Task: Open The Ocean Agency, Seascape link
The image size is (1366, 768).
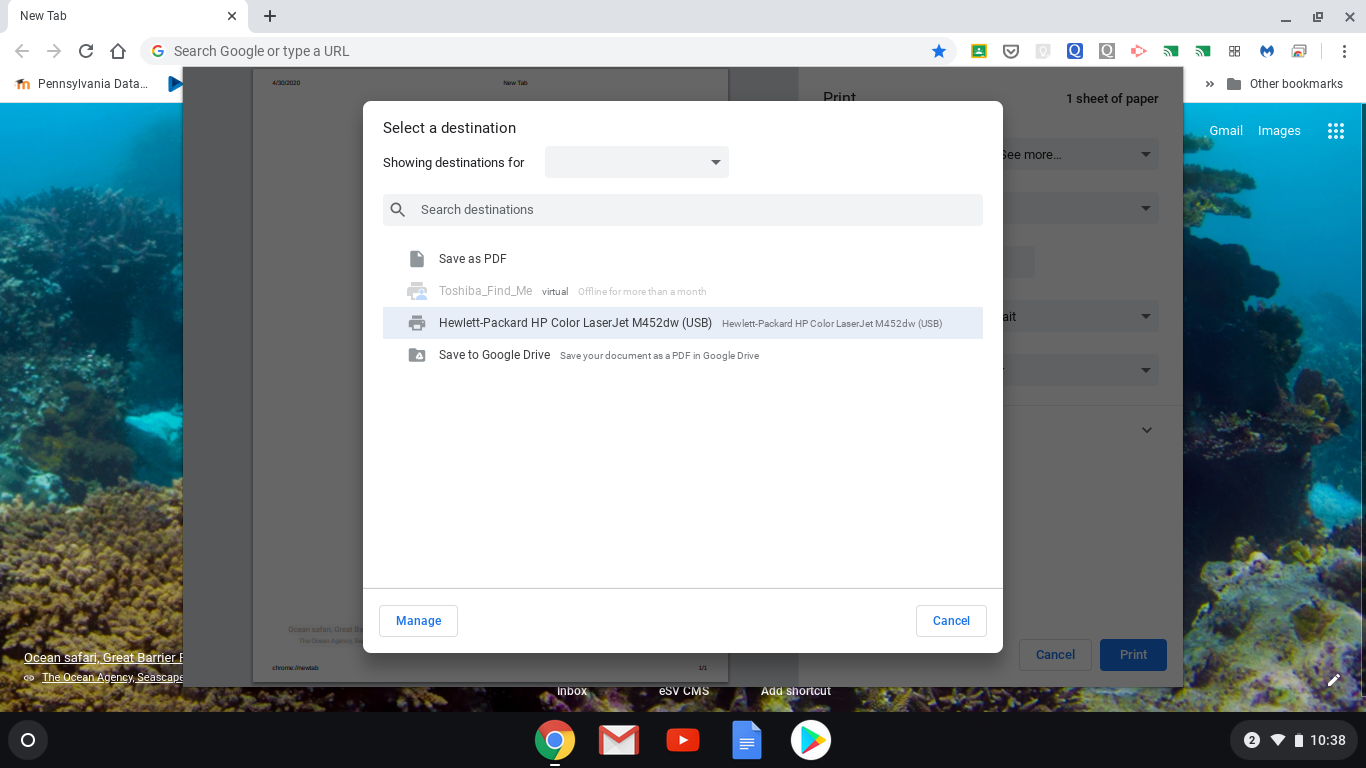Action: click(x=112, y=678)
